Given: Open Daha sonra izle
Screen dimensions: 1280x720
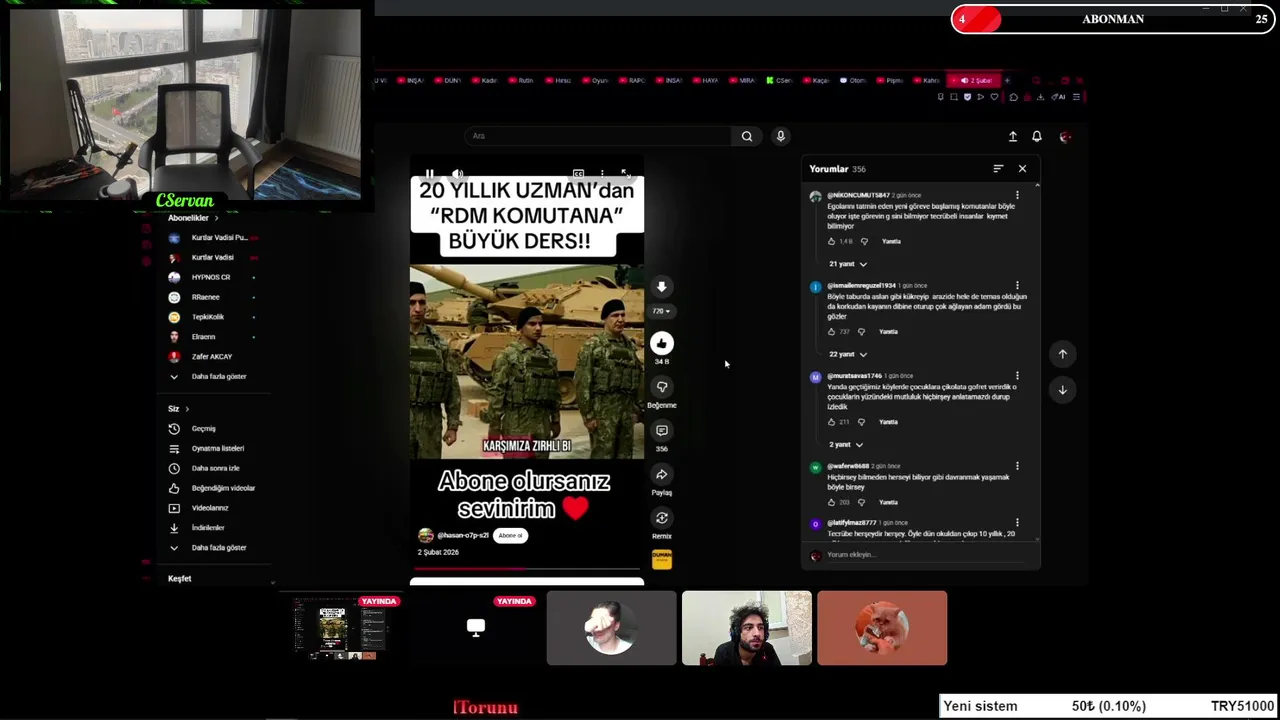Looking at the screenshot, I should 215,468.
